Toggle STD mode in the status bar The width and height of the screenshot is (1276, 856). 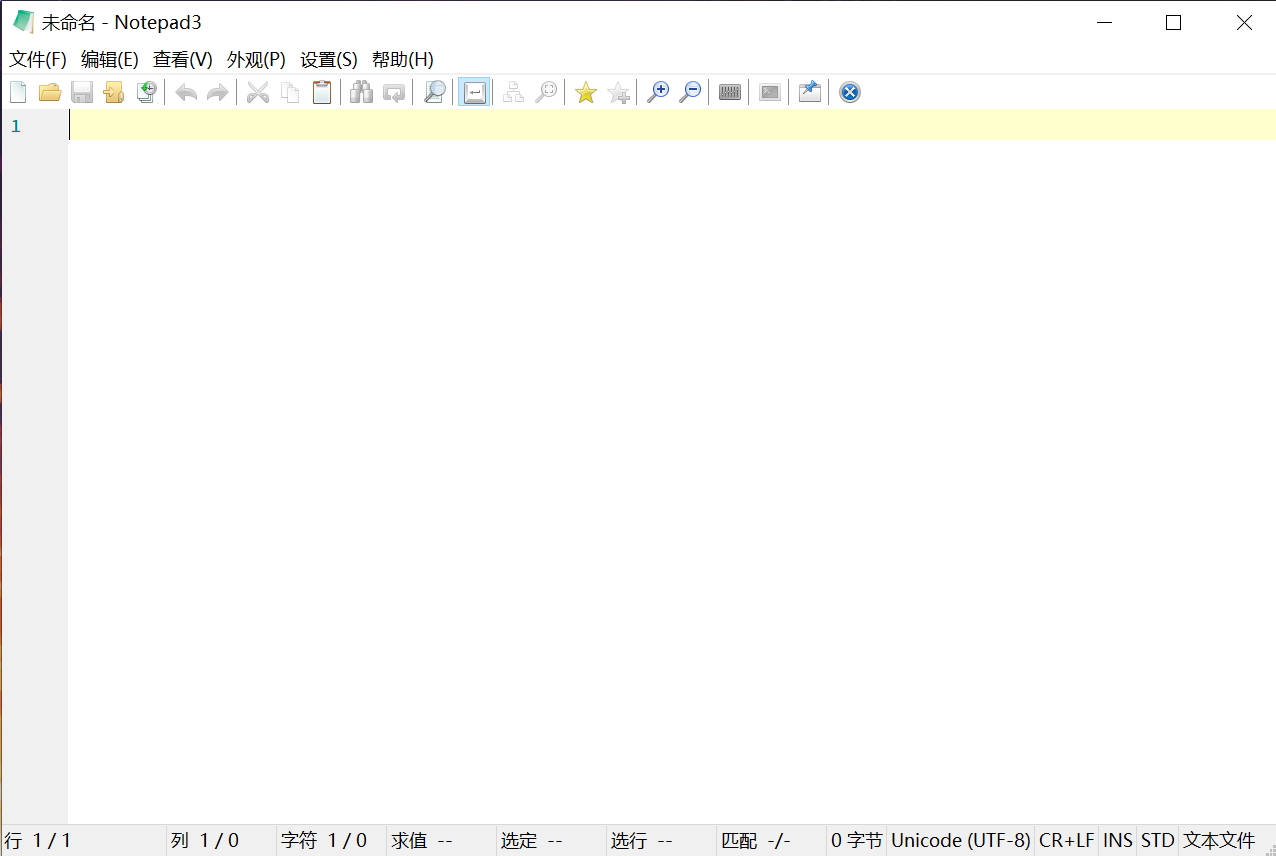point(1157,841)
